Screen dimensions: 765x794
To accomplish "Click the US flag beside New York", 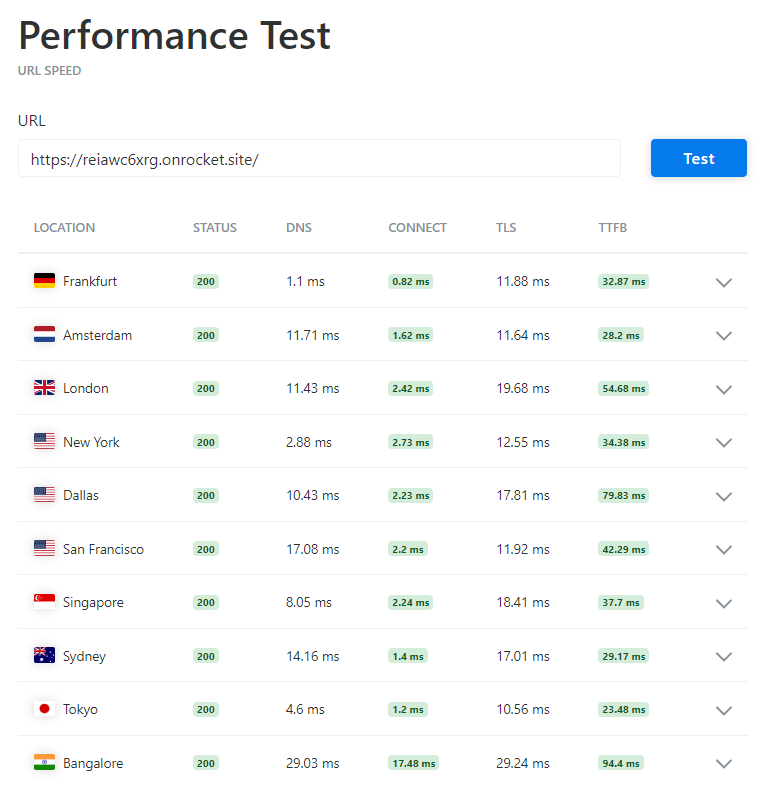I will [x=44, y=442].
